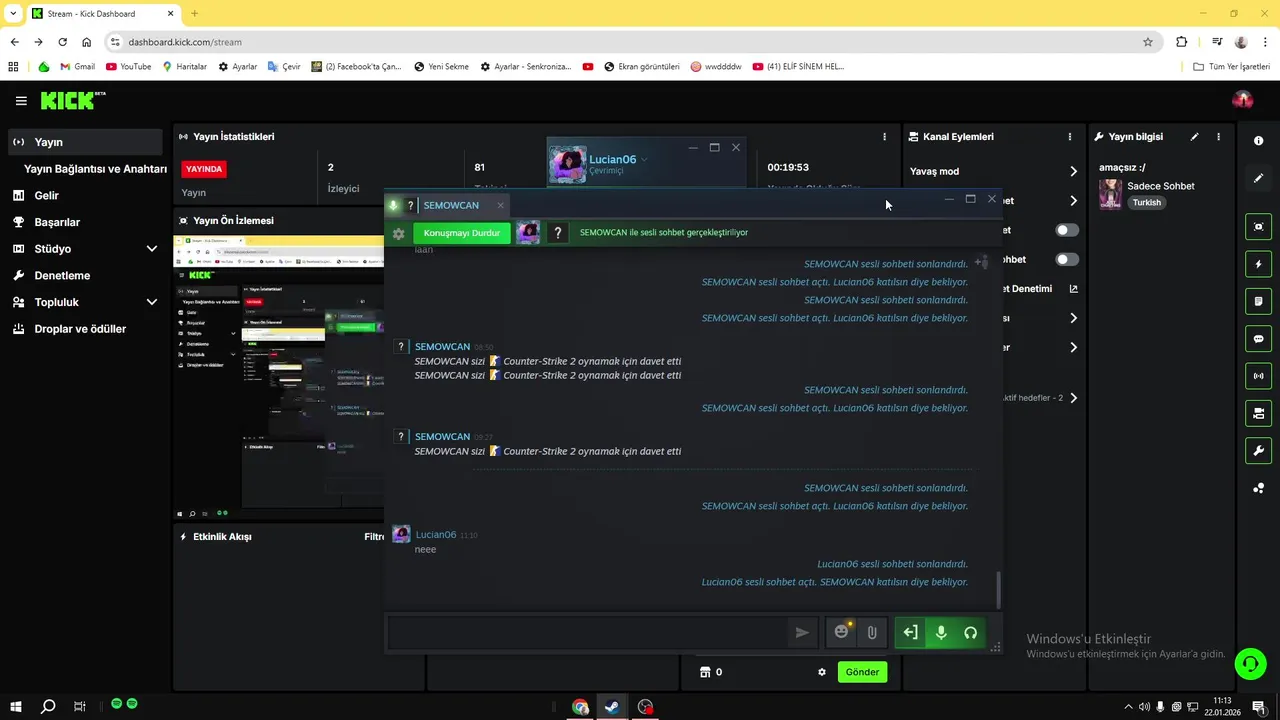Open the Denetimi external link icon
The image size is (1280, 720).
coord(1073,289)
